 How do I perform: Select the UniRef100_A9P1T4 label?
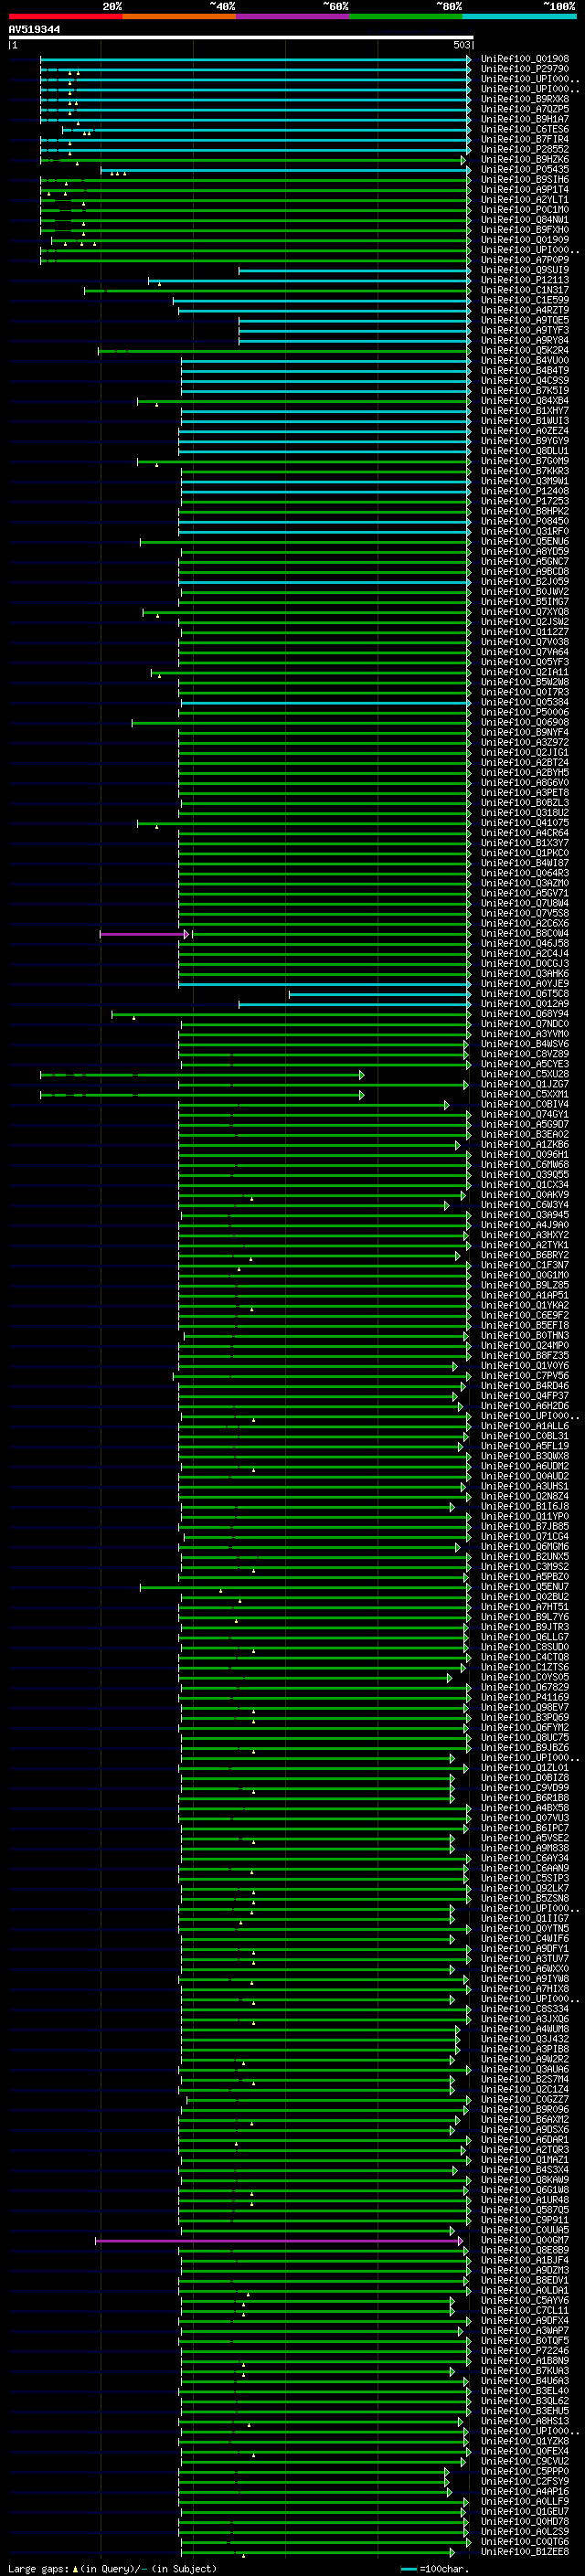[525, 190]
